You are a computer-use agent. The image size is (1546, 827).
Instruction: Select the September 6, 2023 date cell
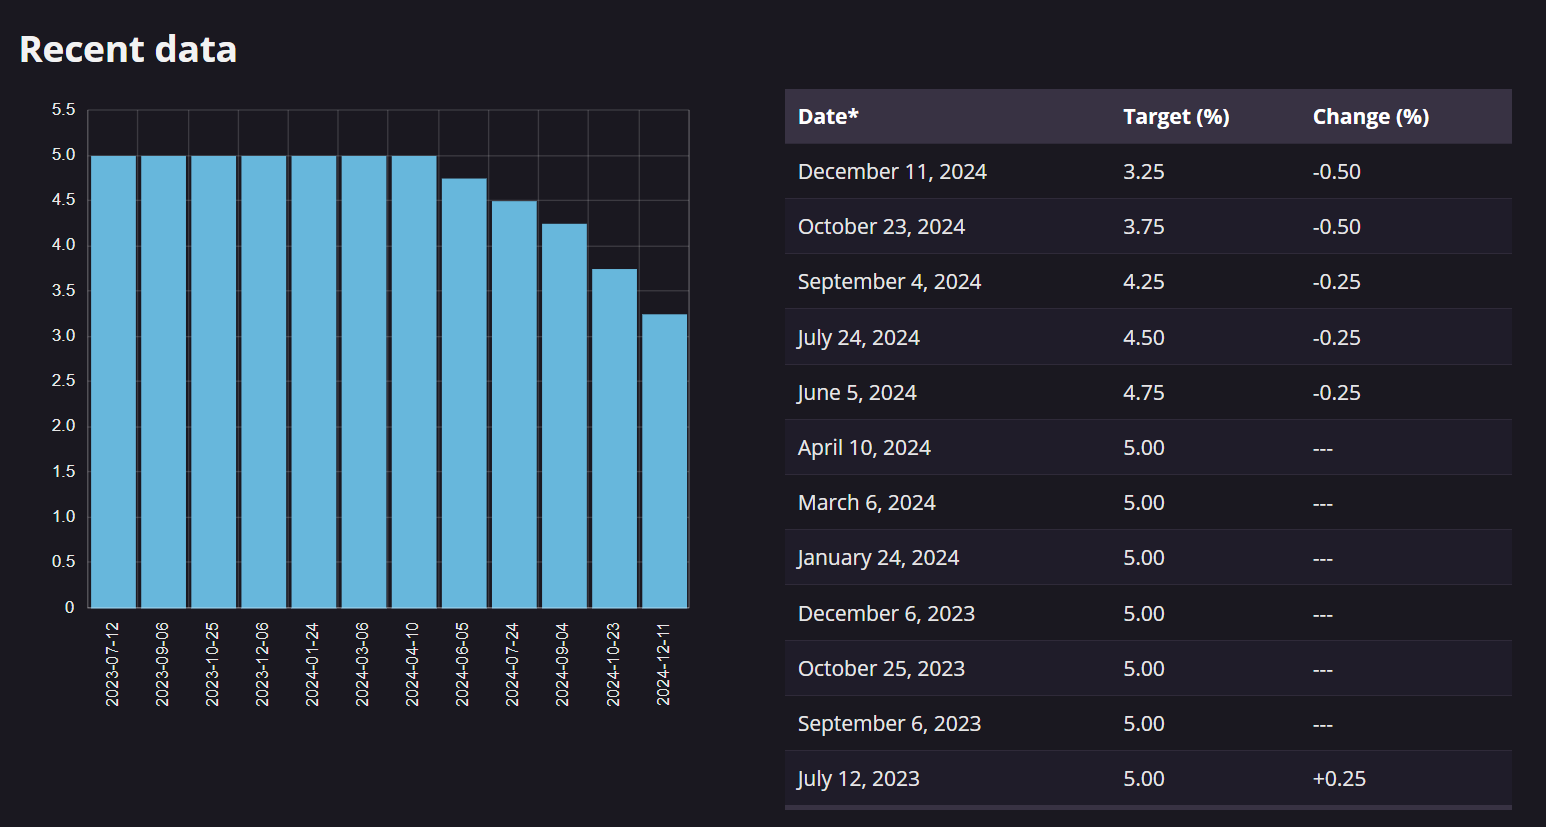pyautogui.click(x=889, y=724)
